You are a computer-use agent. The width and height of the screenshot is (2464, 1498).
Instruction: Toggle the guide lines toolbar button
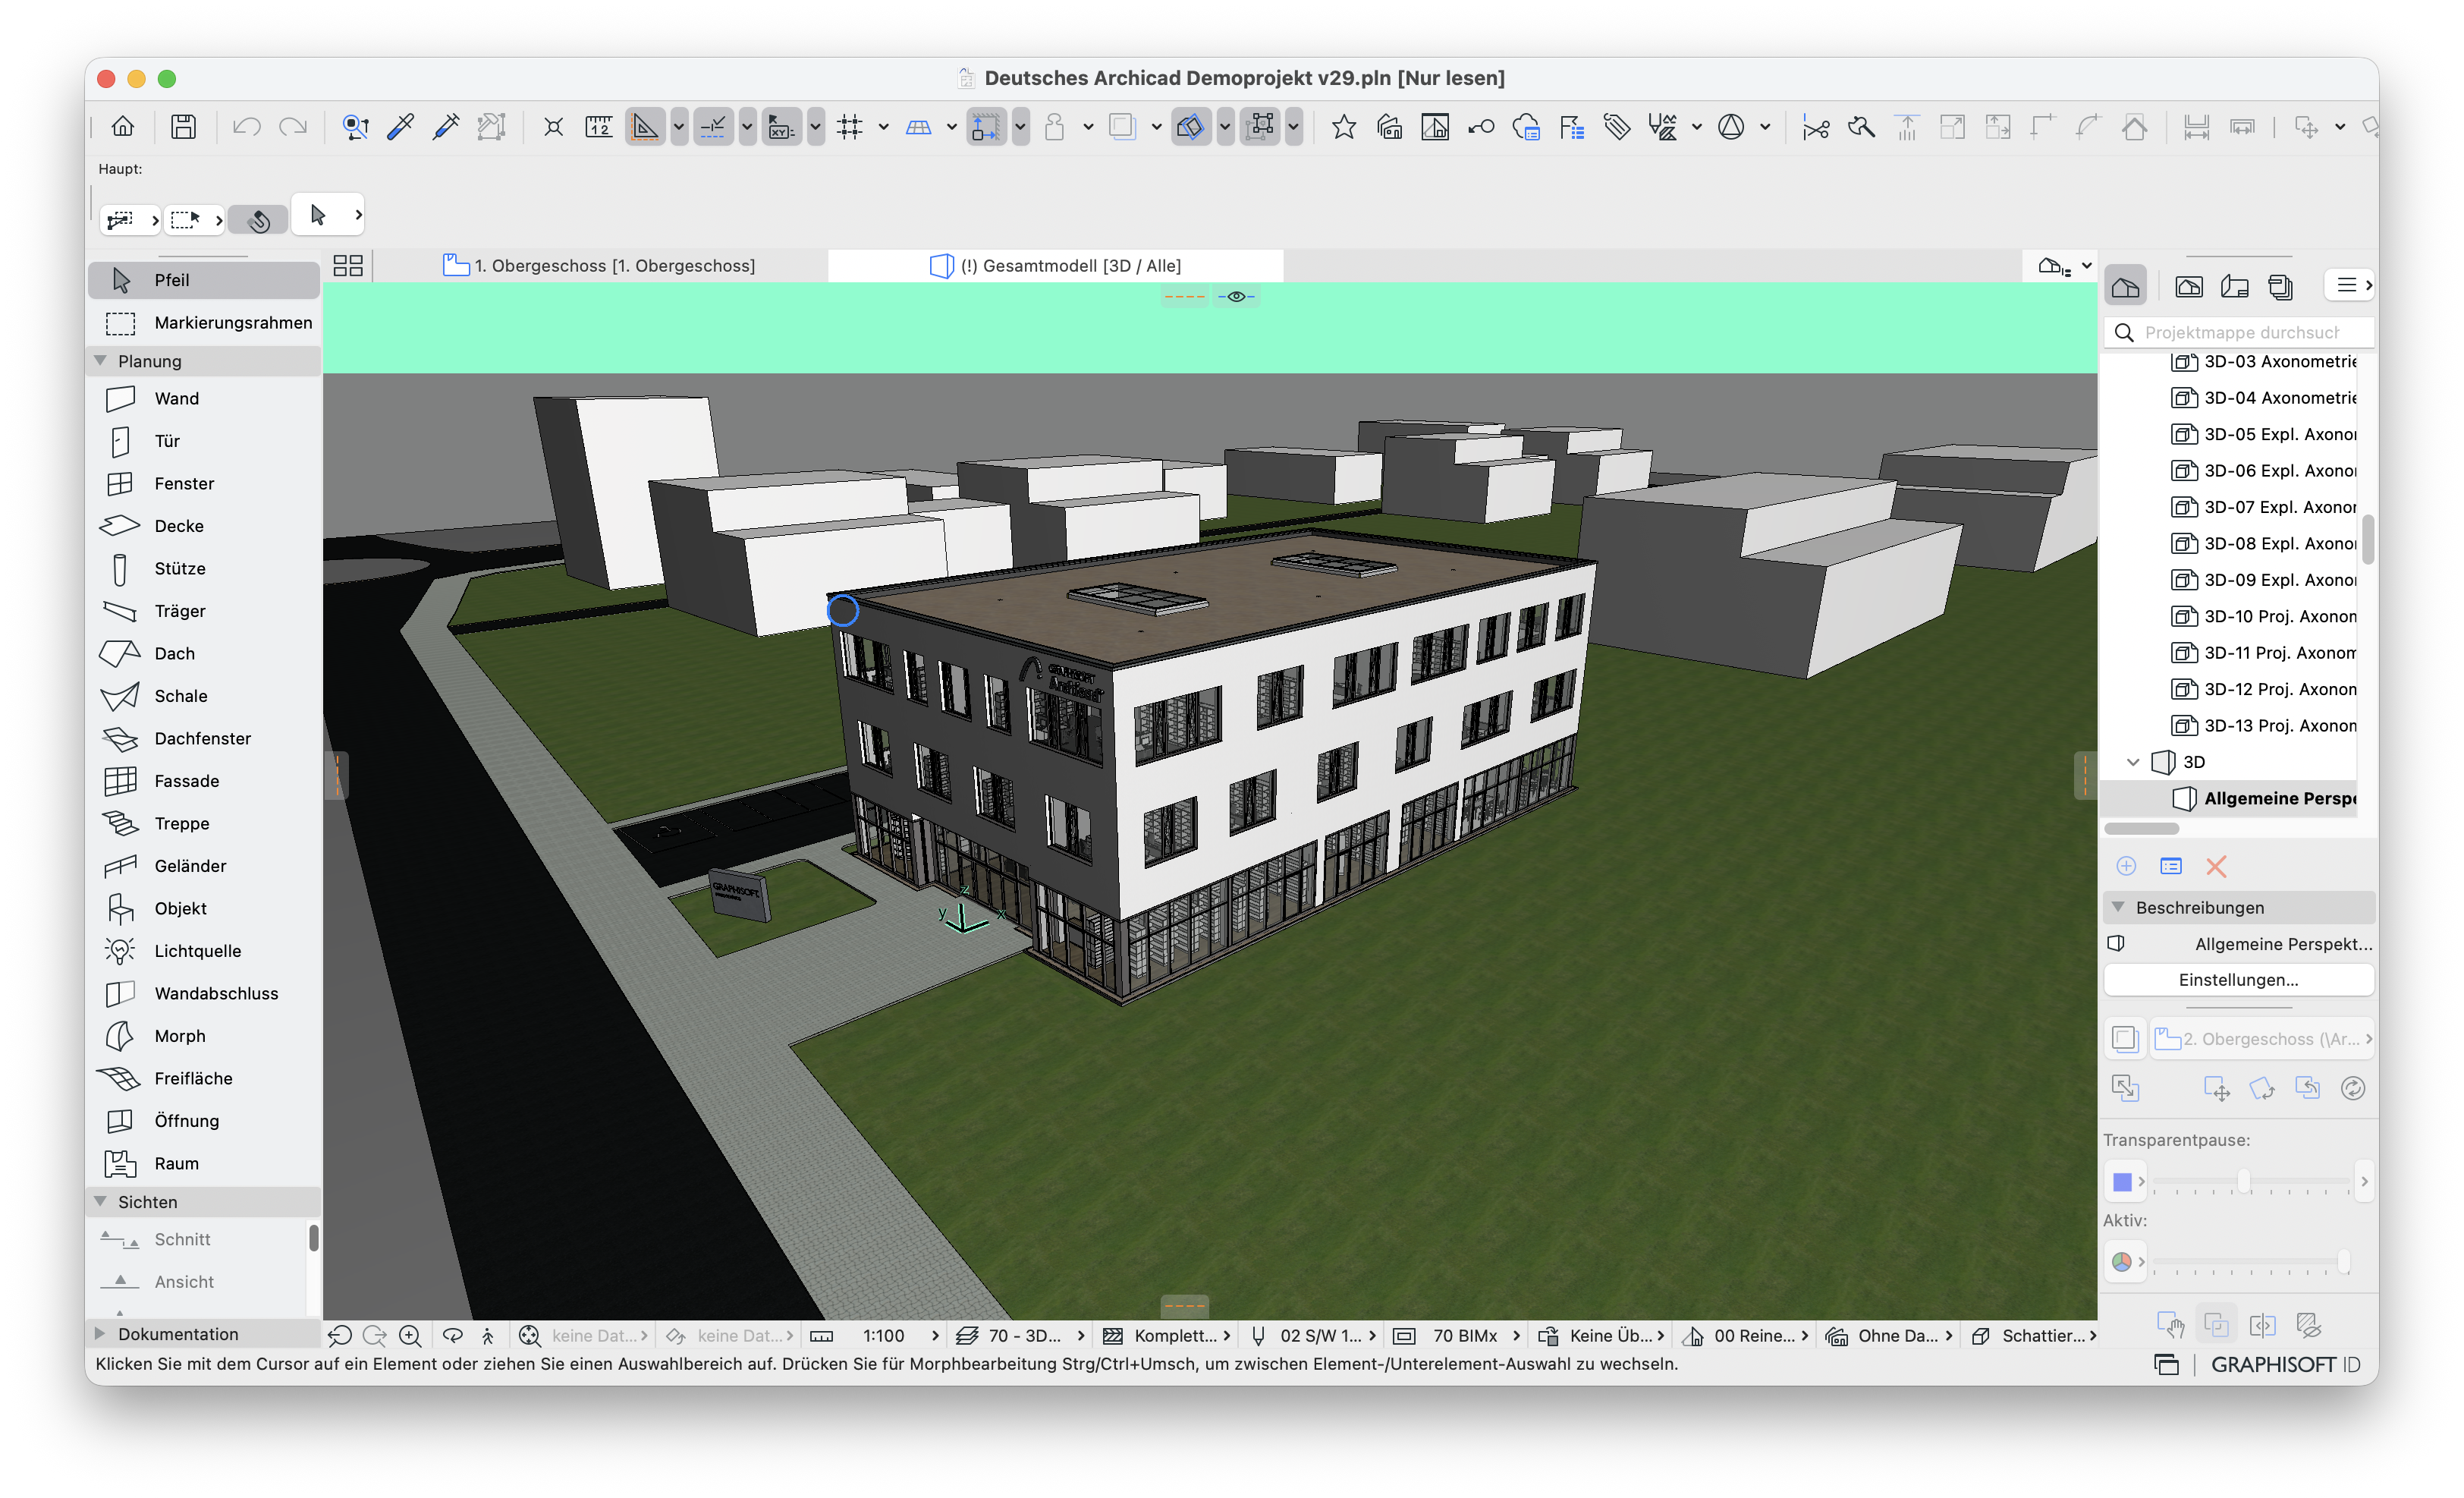[645, 127]
